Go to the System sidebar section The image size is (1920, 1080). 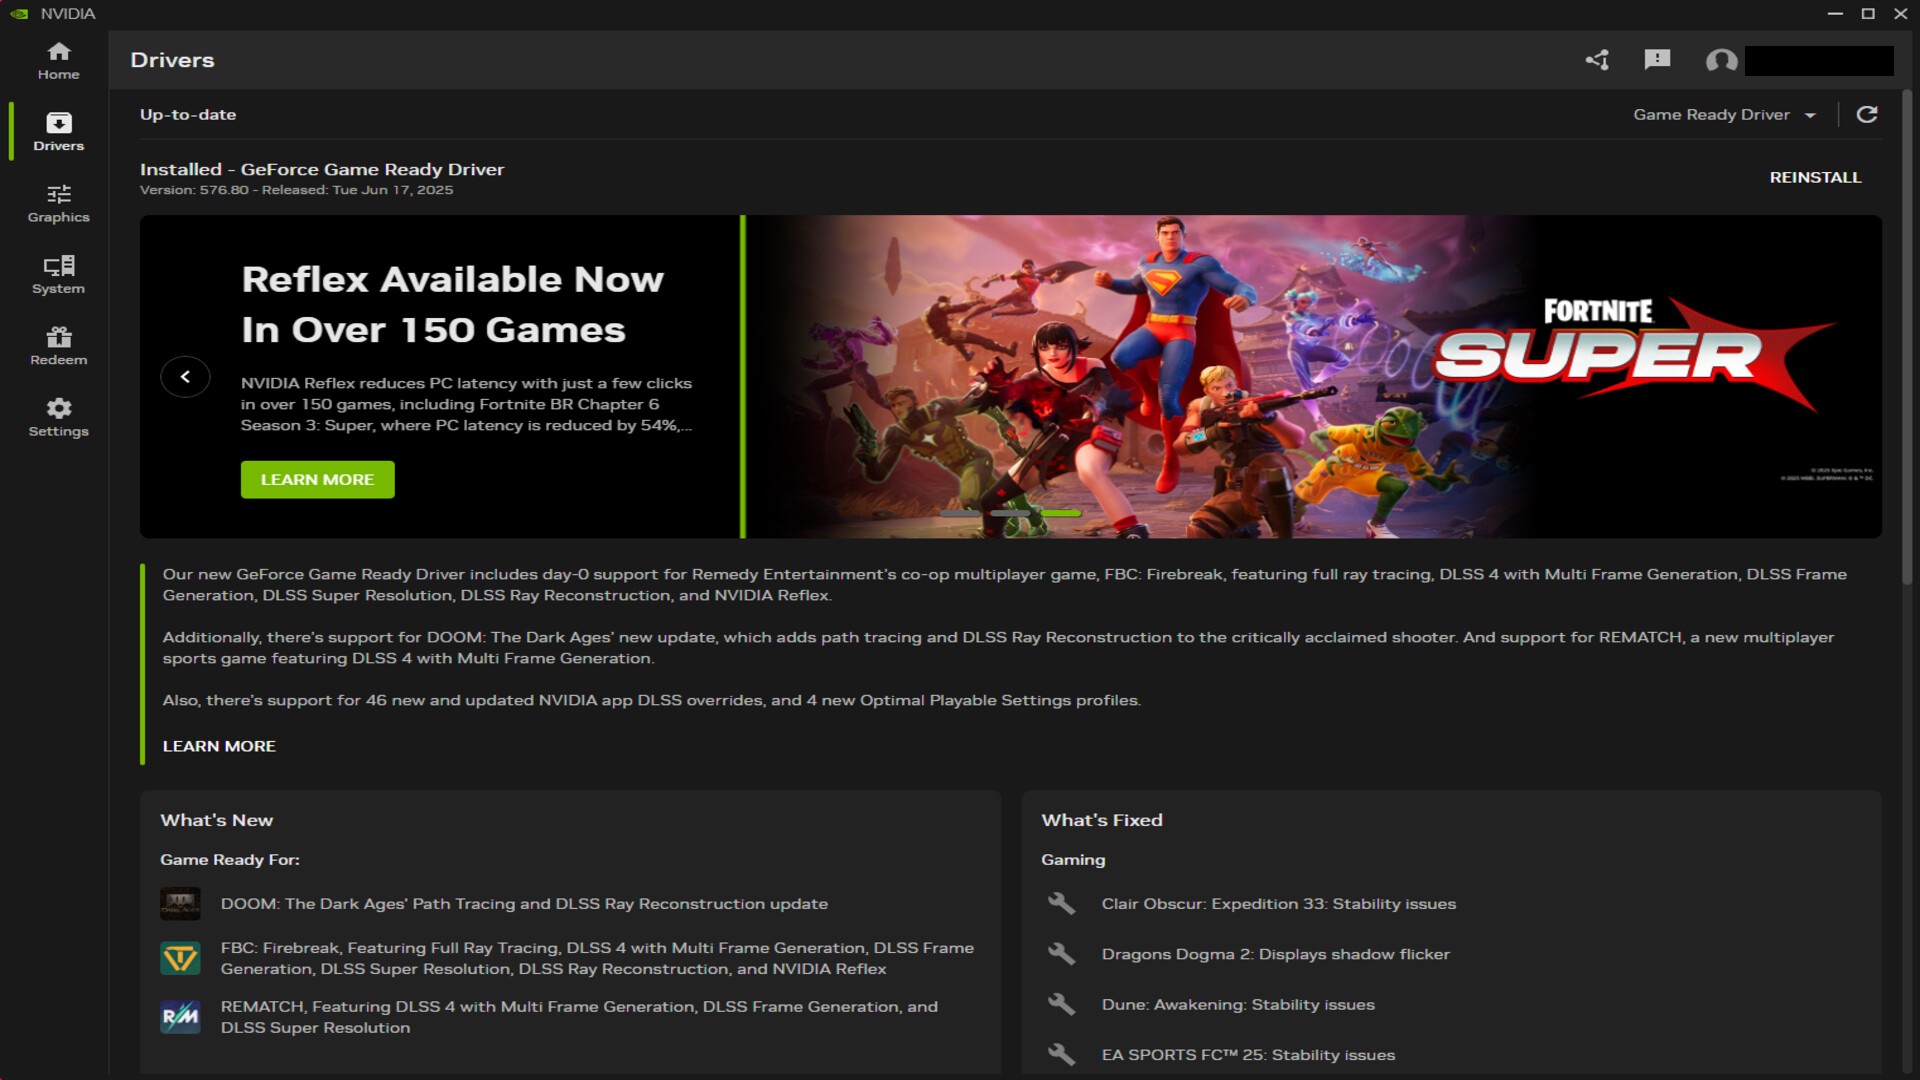coord(58,275)
